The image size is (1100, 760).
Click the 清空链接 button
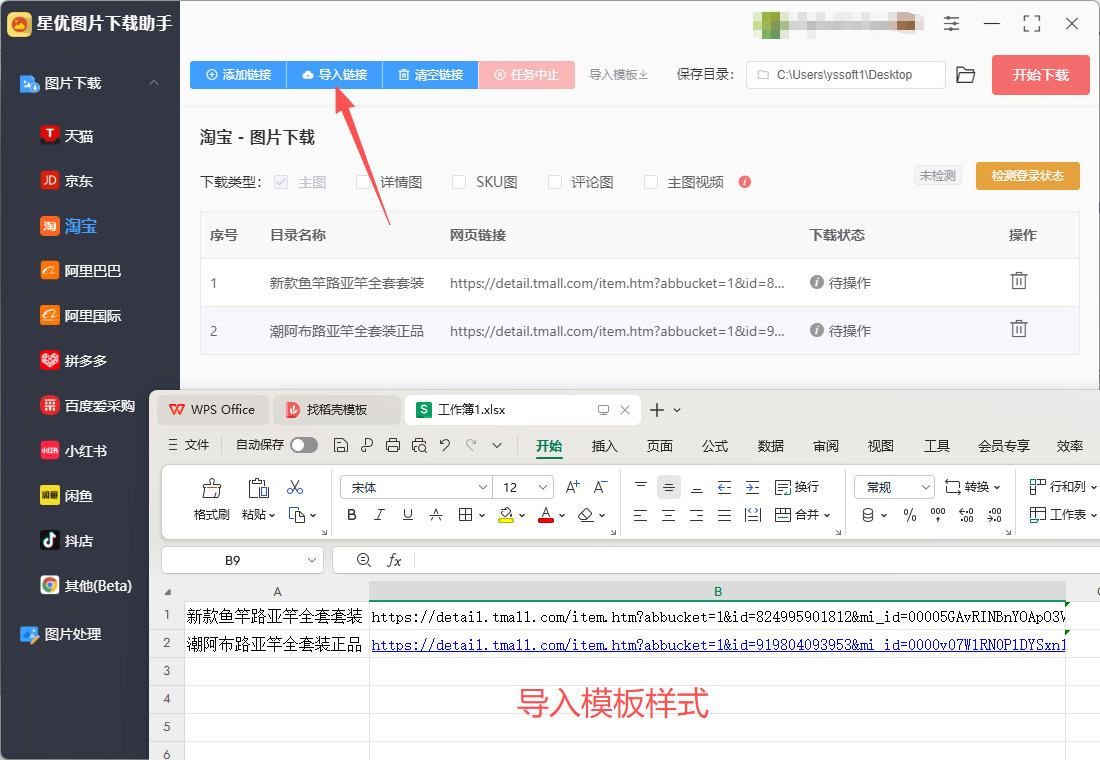[x=431, y=74]
